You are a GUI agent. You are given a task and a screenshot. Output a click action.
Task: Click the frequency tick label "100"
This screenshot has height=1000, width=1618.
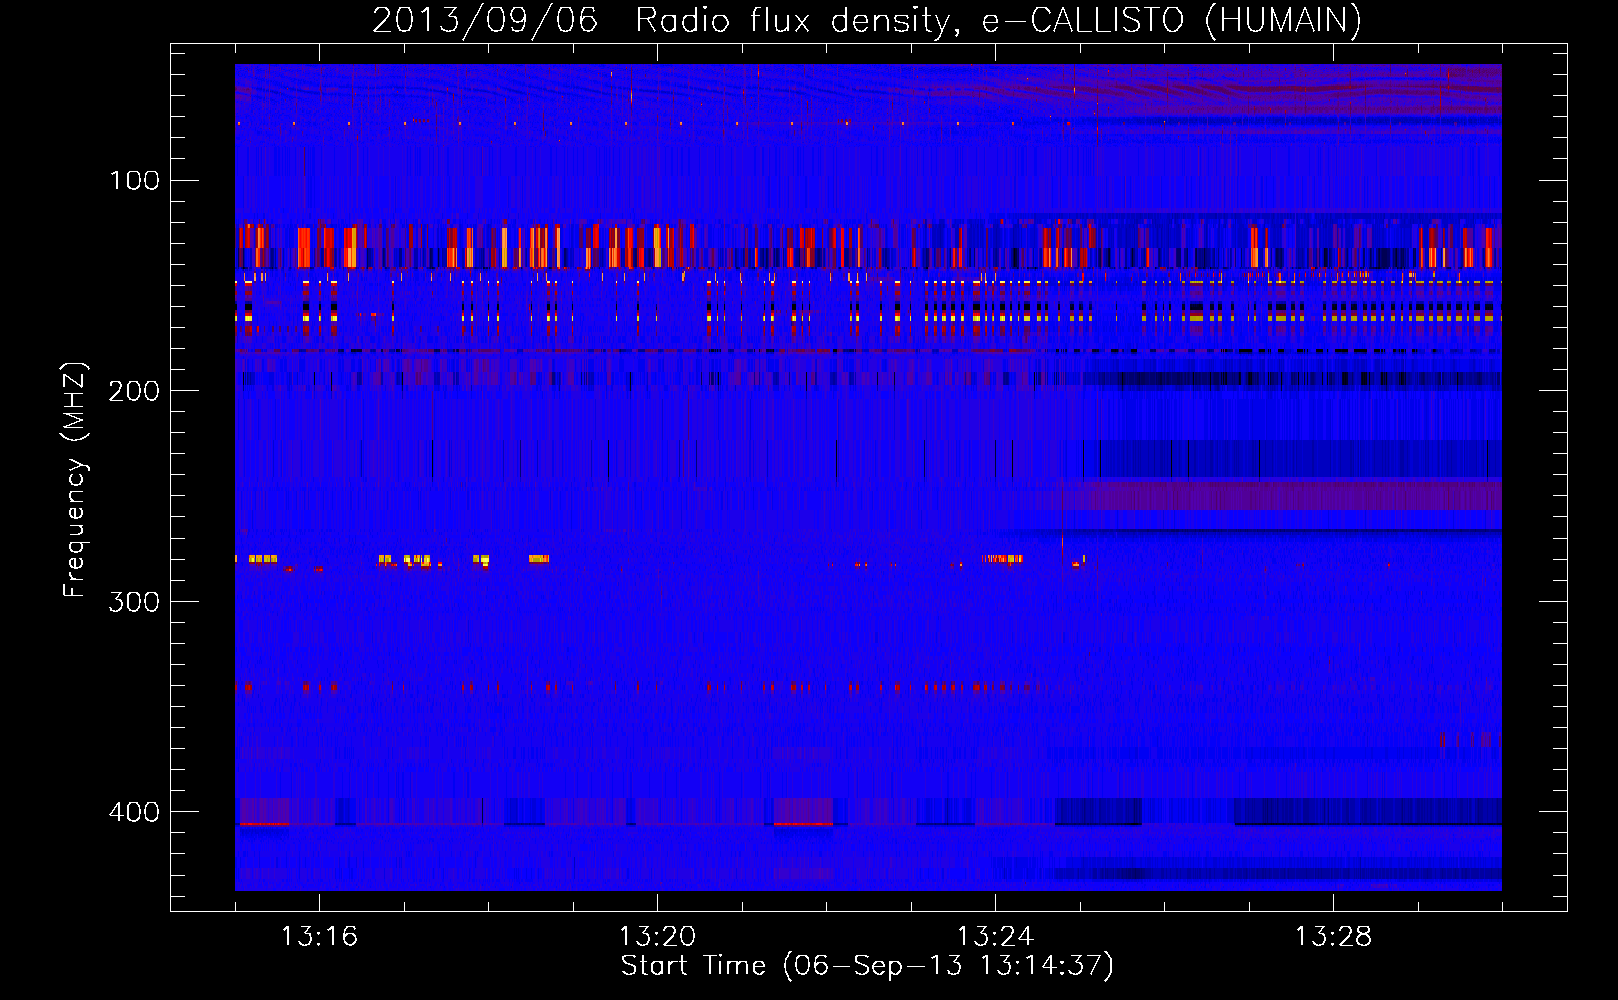134,181
